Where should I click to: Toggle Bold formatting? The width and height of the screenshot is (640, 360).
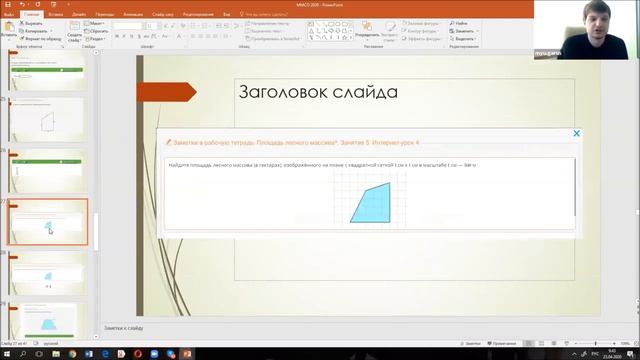(x=117, y=36)
